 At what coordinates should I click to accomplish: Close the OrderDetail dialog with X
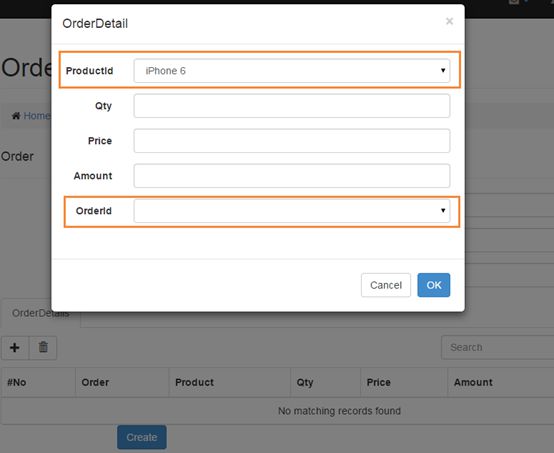[449, 21]
